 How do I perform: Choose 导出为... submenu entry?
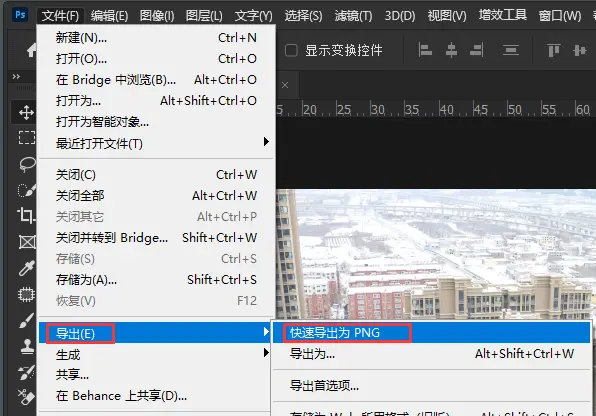(x=431, y=354)
